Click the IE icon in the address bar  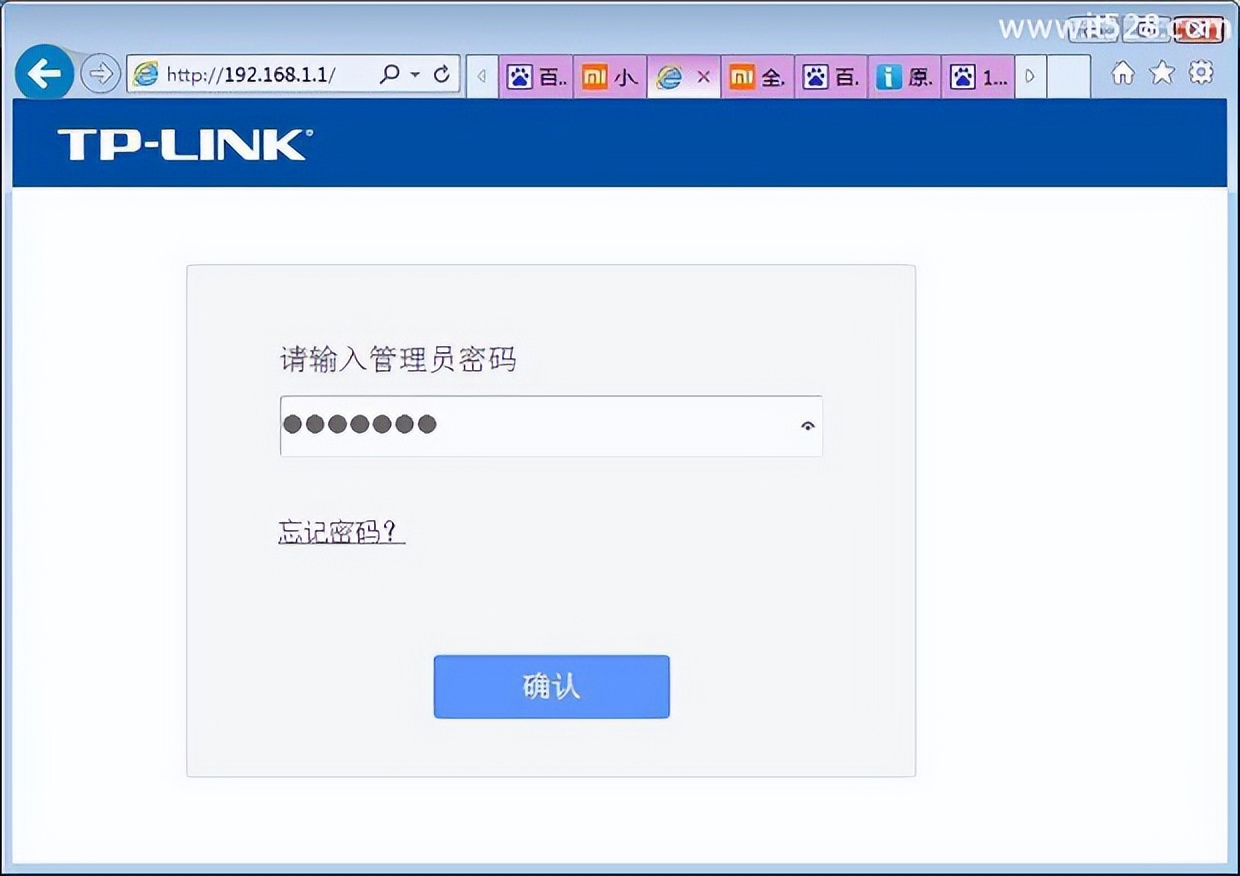point(147,74)
